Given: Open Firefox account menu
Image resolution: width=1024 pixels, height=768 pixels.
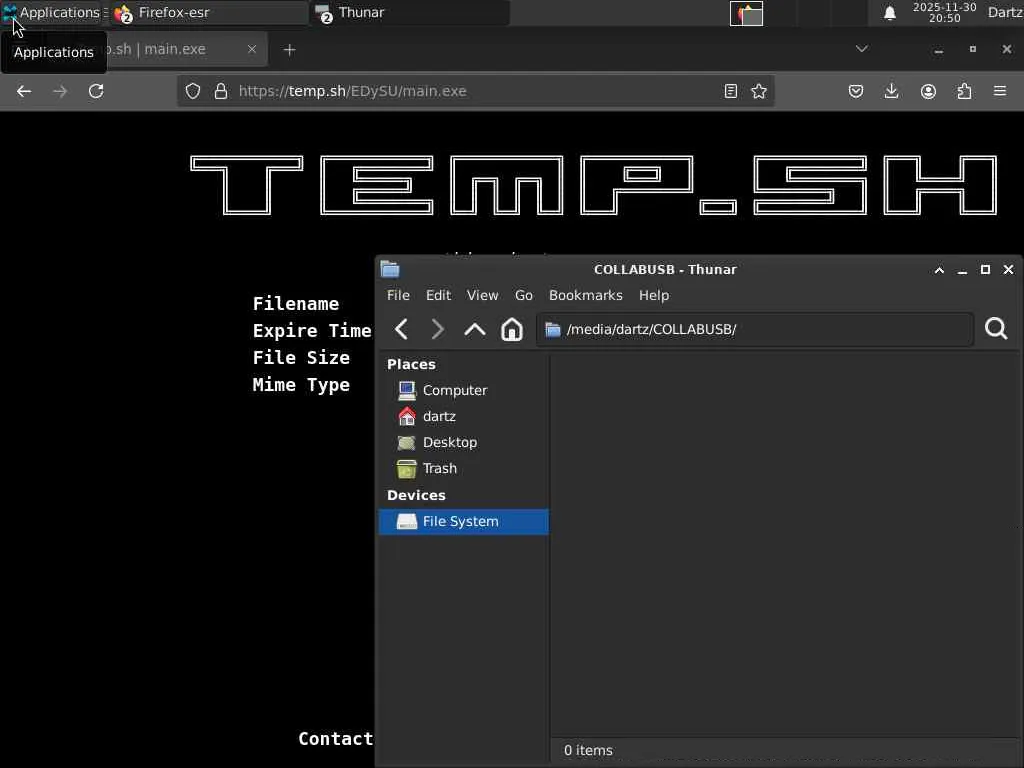Looking at the screenshot, I should pyautogui.click(x=928, y=91).
